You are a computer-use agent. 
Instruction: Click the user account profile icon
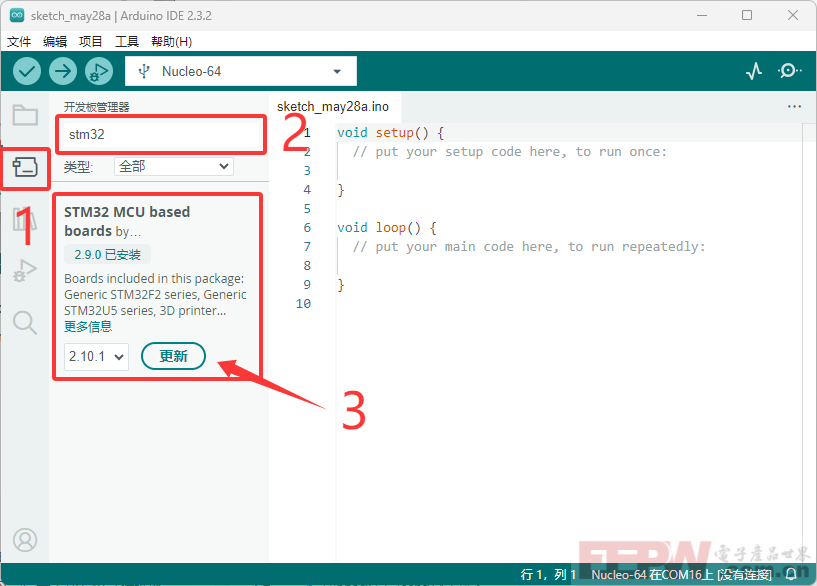click(x=25, y=540)
